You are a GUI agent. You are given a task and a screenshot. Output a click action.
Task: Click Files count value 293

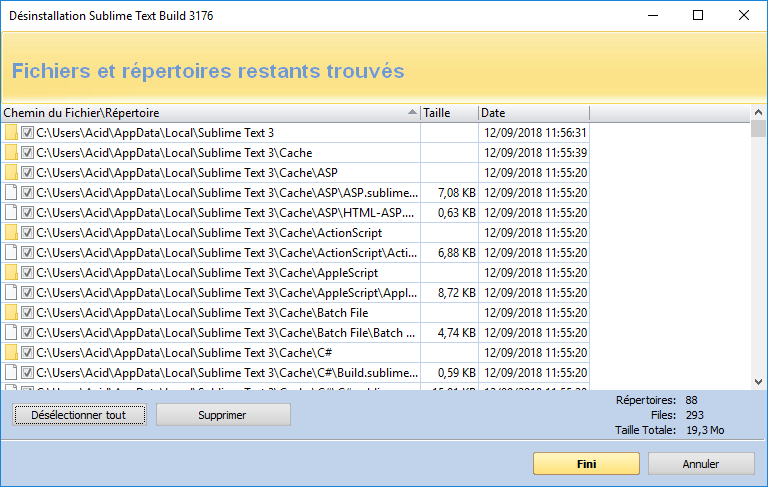(x=694, y=415)
